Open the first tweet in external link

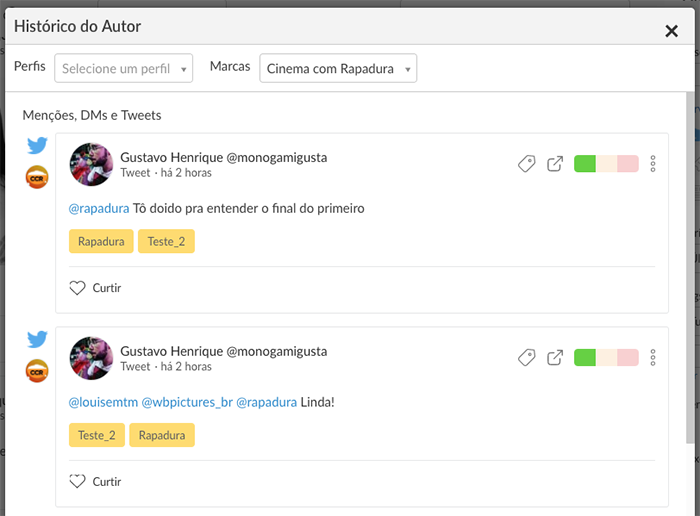[555, 164]
